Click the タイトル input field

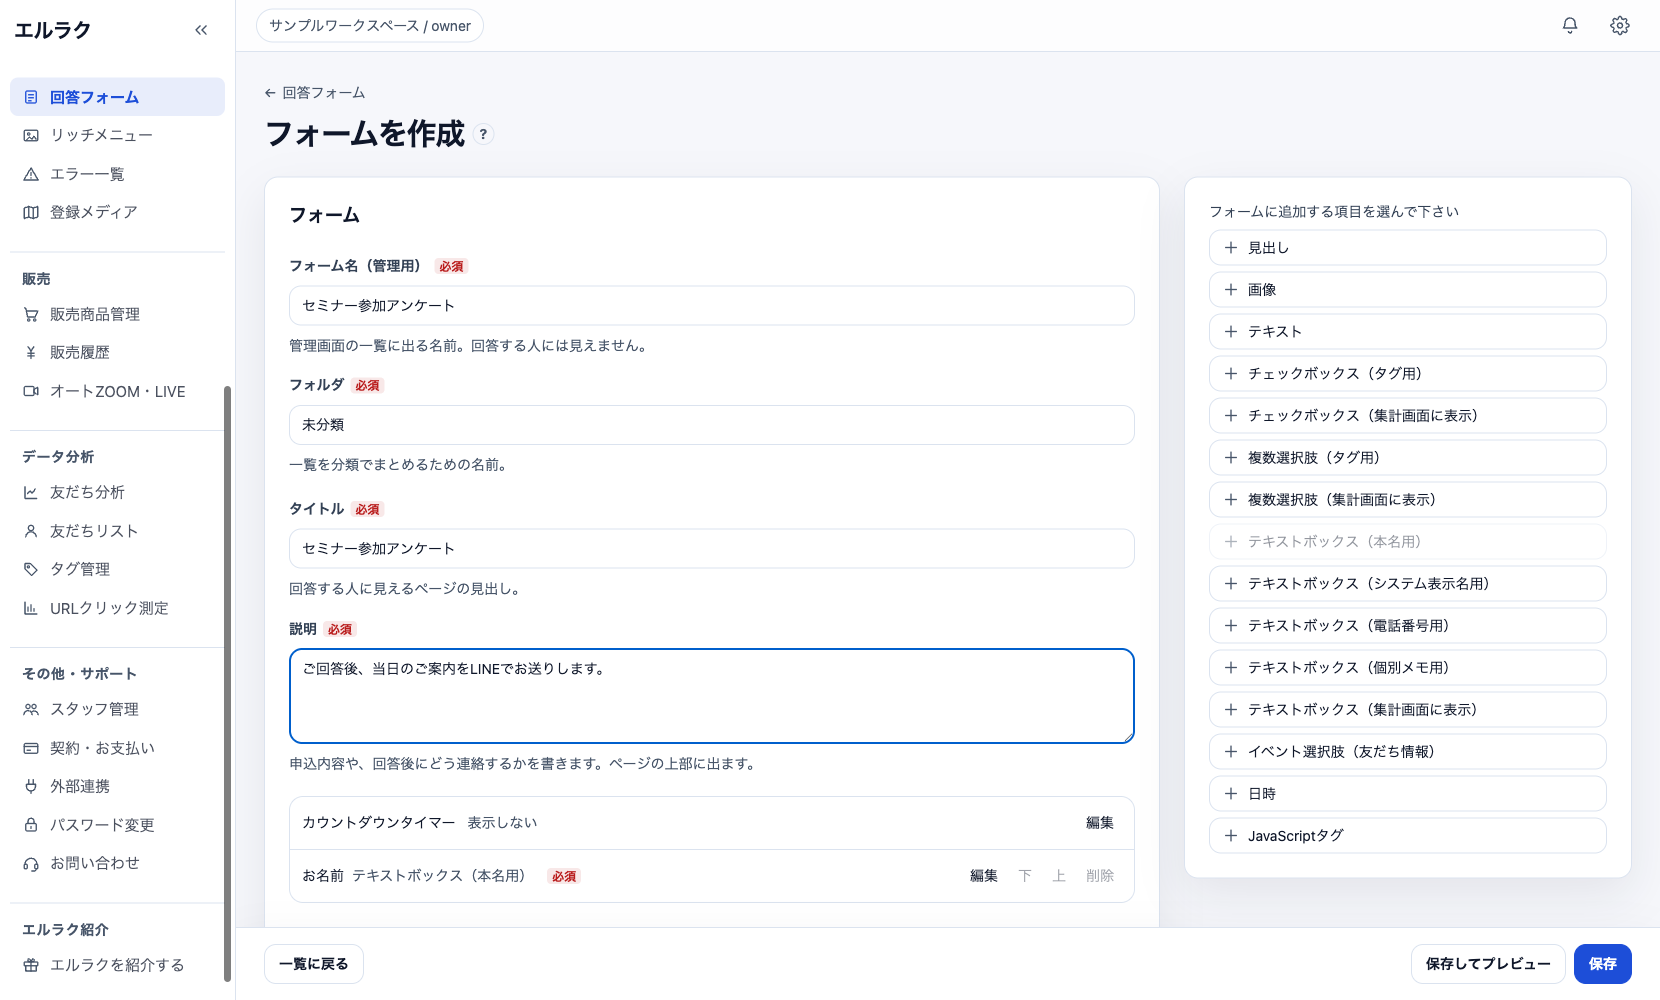pyautogui.click(x=712, y=548)
